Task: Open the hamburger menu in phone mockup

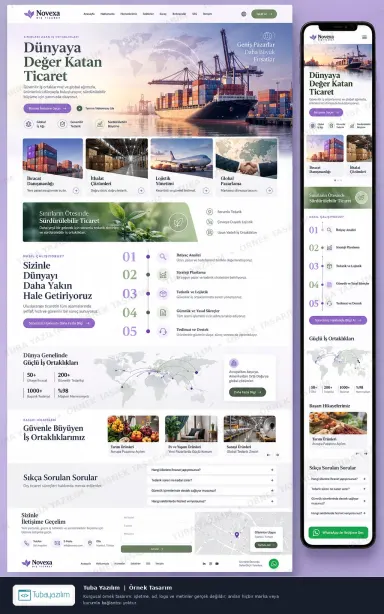Action: pyautogui.click(x=364, y=37)
